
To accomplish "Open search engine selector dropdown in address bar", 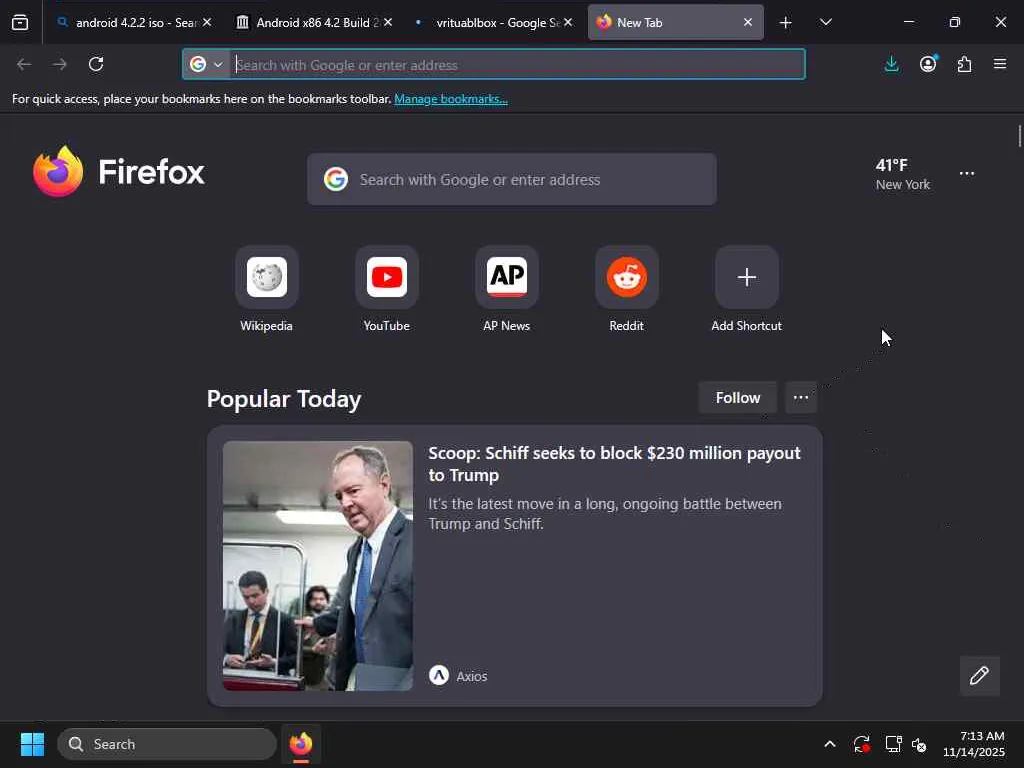I will click(x=206, y=64).
